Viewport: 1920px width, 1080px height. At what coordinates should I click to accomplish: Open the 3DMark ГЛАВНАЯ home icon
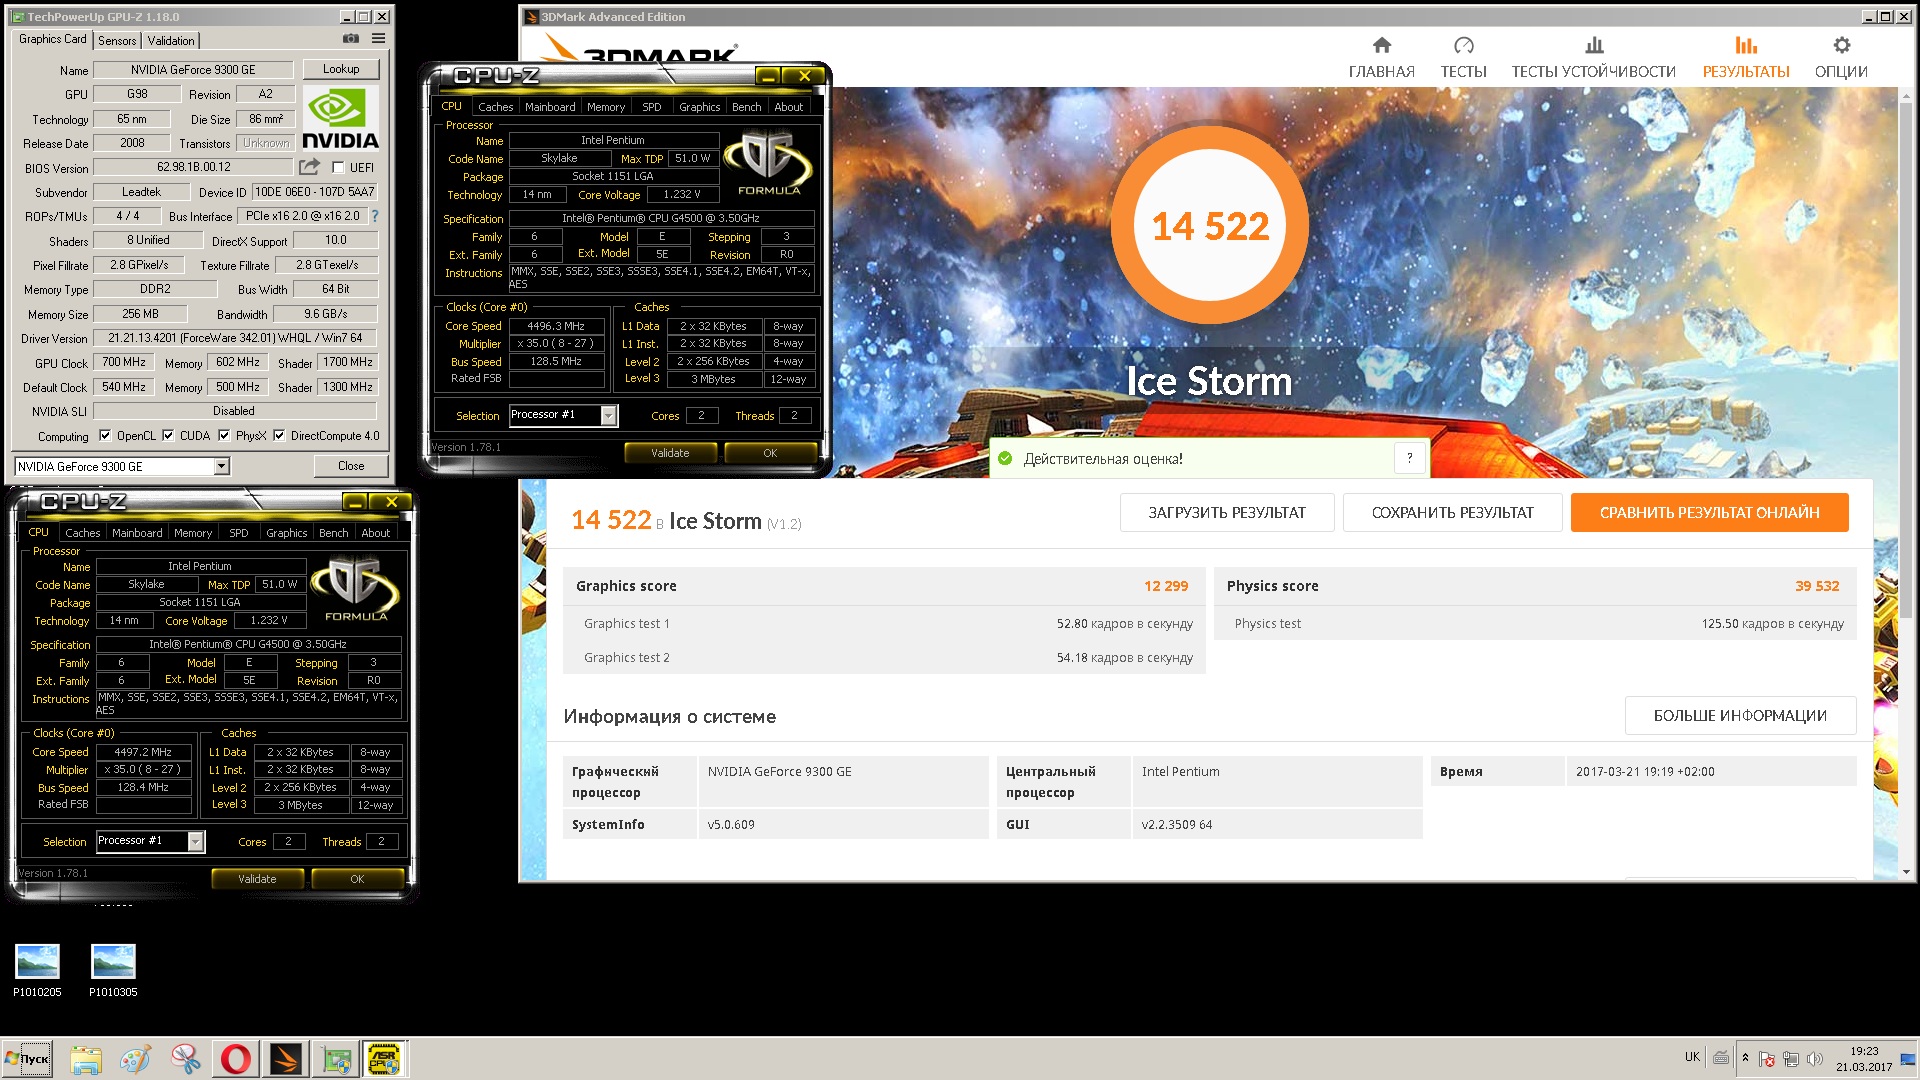[1381, 45]
